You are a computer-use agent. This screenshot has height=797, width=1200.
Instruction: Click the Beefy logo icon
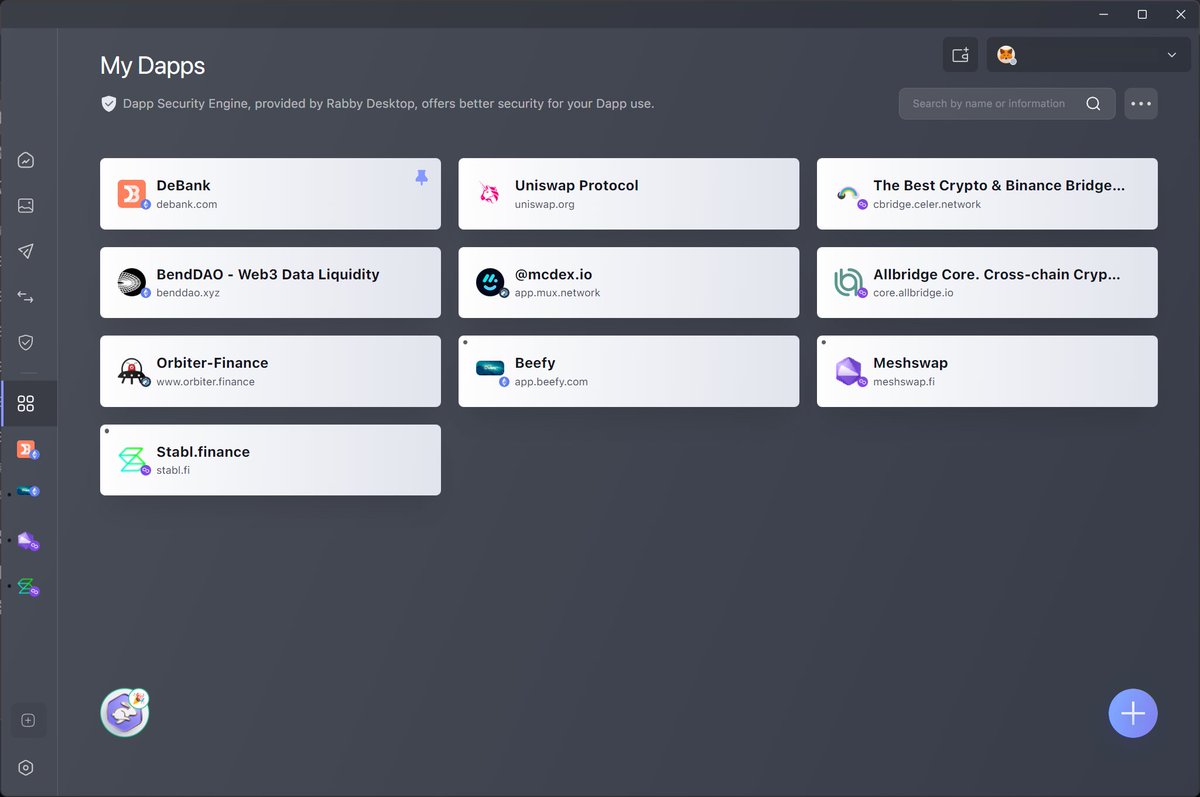click(x=491, y=368)
